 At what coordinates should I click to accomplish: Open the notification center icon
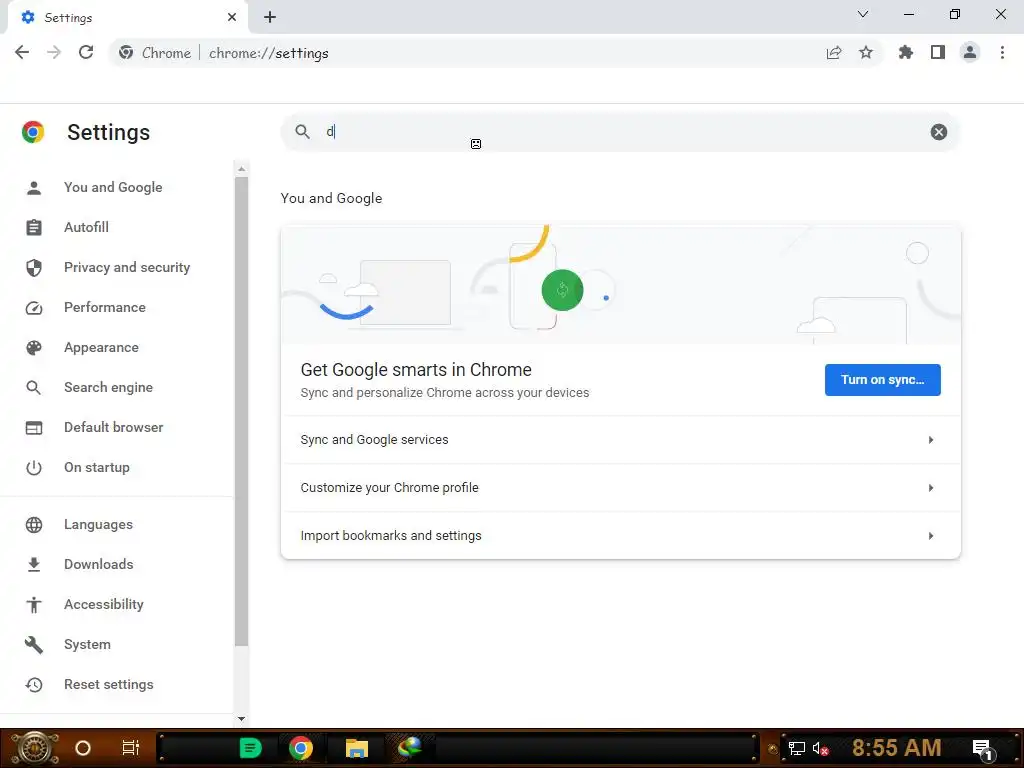[x=982, y=750]
